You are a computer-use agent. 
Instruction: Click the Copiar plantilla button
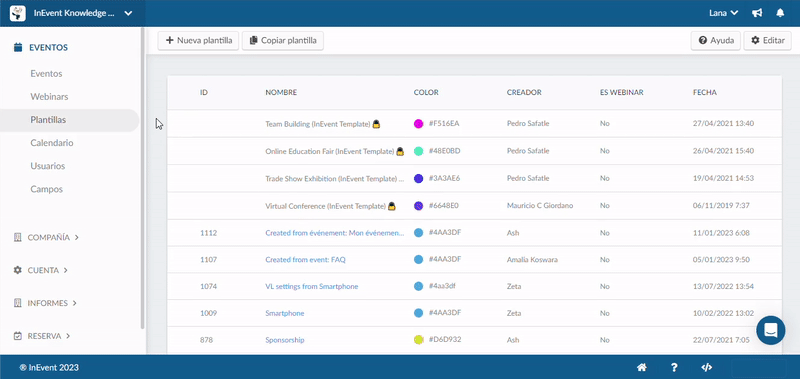tap(283, 40)
